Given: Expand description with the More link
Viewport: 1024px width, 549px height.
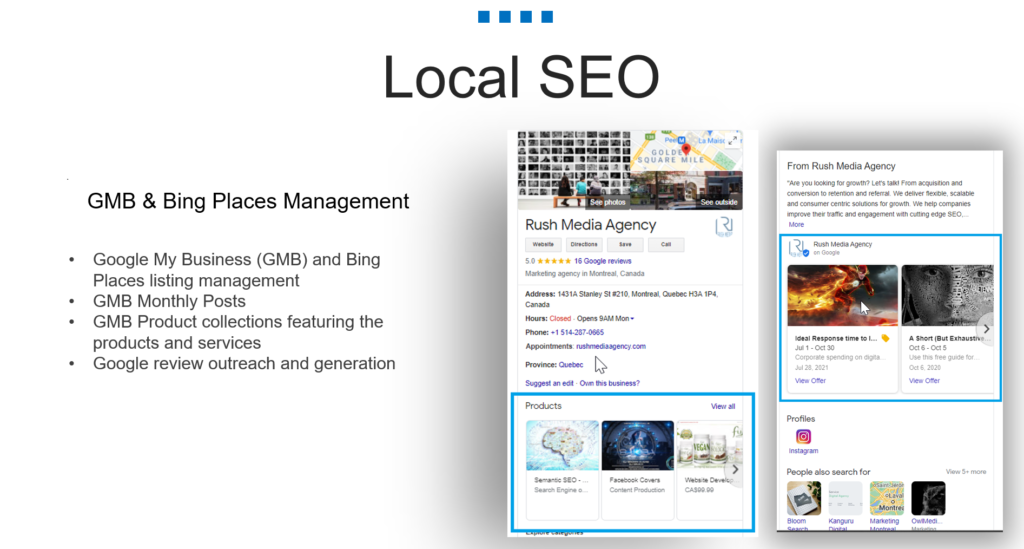Looking at the screenshot, I should pyautogui.click(x=796, y=224).
